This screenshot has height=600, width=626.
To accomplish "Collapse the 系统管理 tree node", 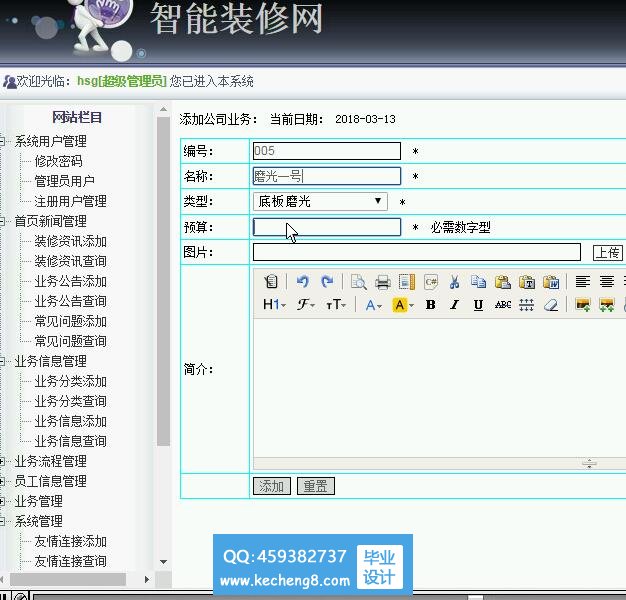I will point(2,521).
